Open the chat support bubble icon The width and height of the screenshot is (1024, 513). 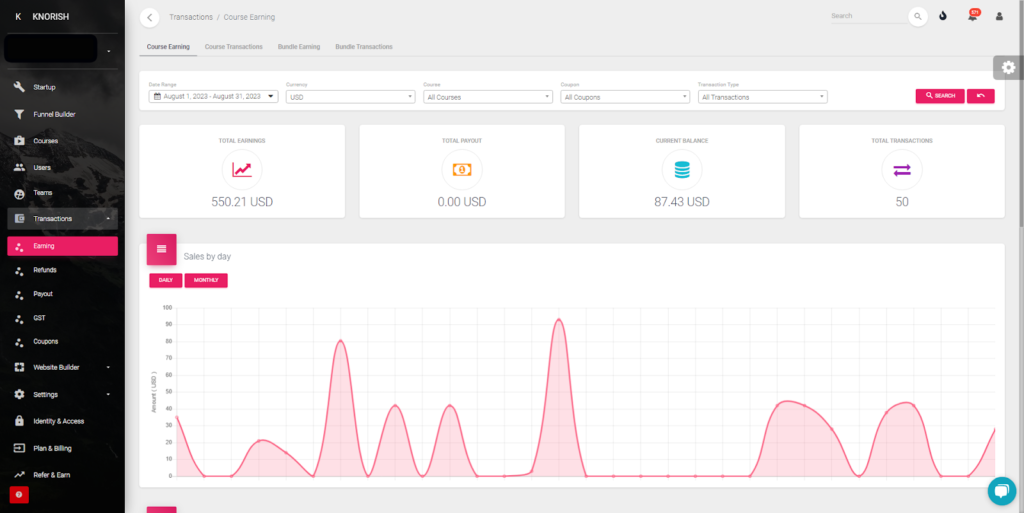tap(1001, 490)
